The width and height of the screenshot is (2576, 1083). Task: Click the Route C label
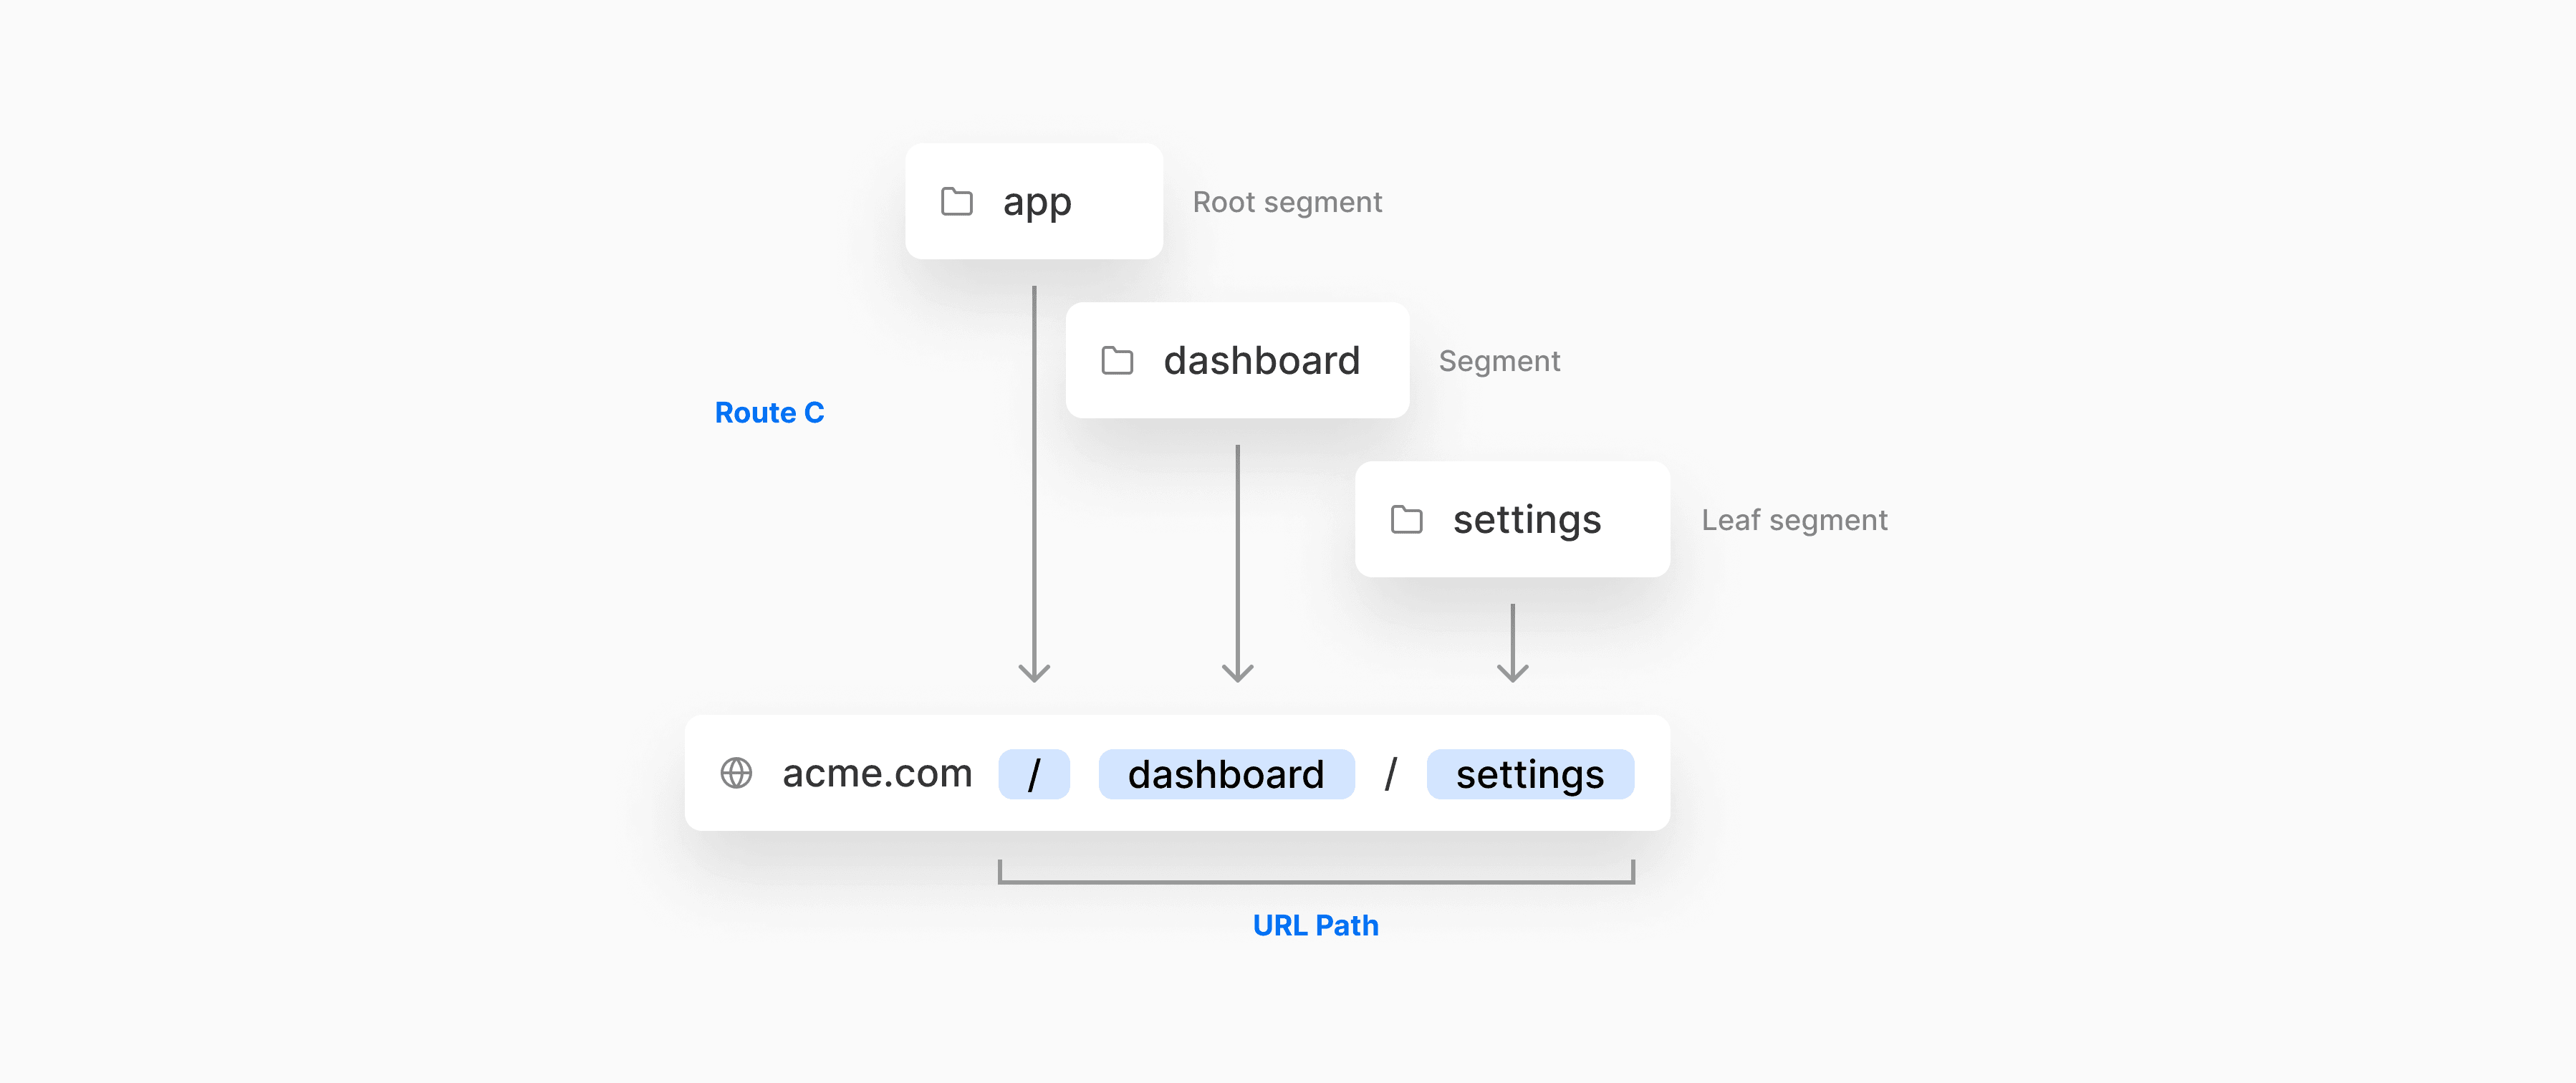(x=769, y=412)
